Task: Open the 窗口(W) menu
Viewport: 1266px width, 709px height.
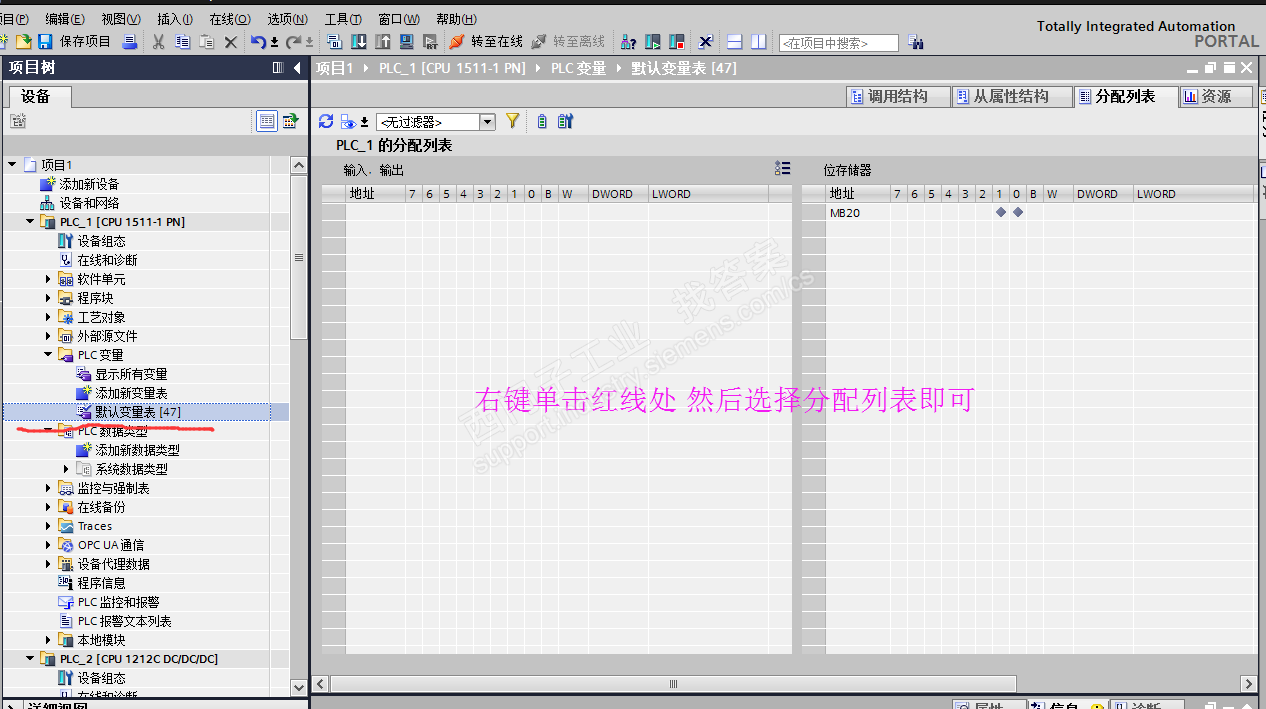Action: coord(399,19)
